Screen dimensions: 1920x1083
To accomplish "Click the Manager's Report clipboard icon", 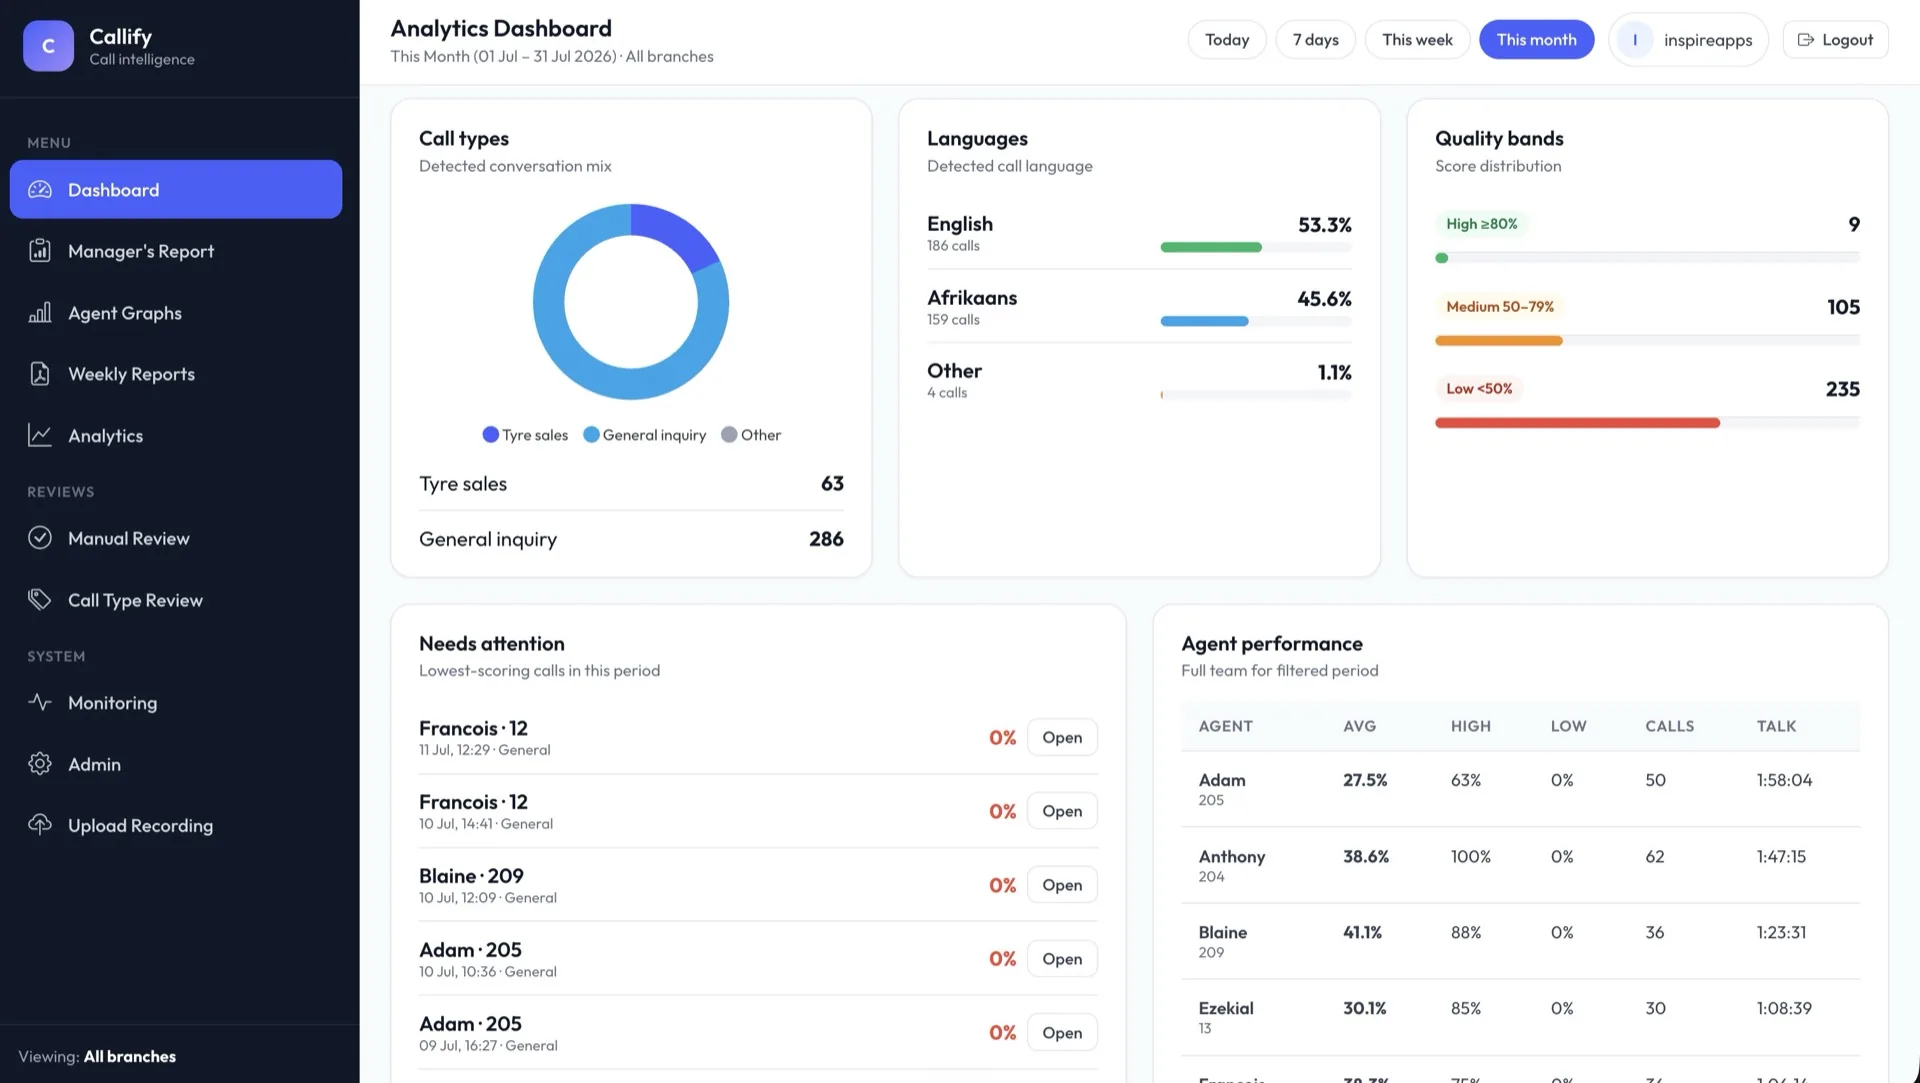I will pyautogui.click(x=40, y=251).
